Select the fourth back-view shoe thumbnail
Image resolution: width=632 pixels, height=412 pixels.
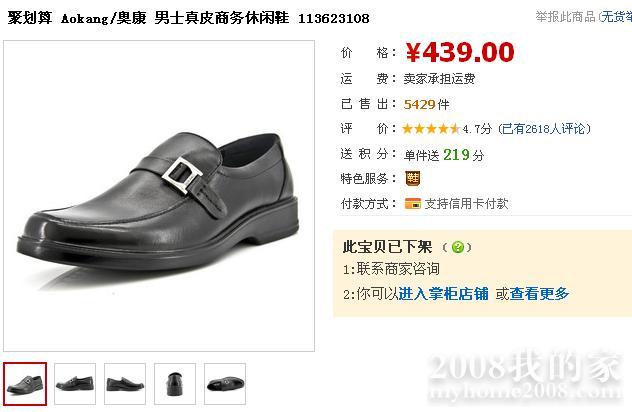pos(175,384)
